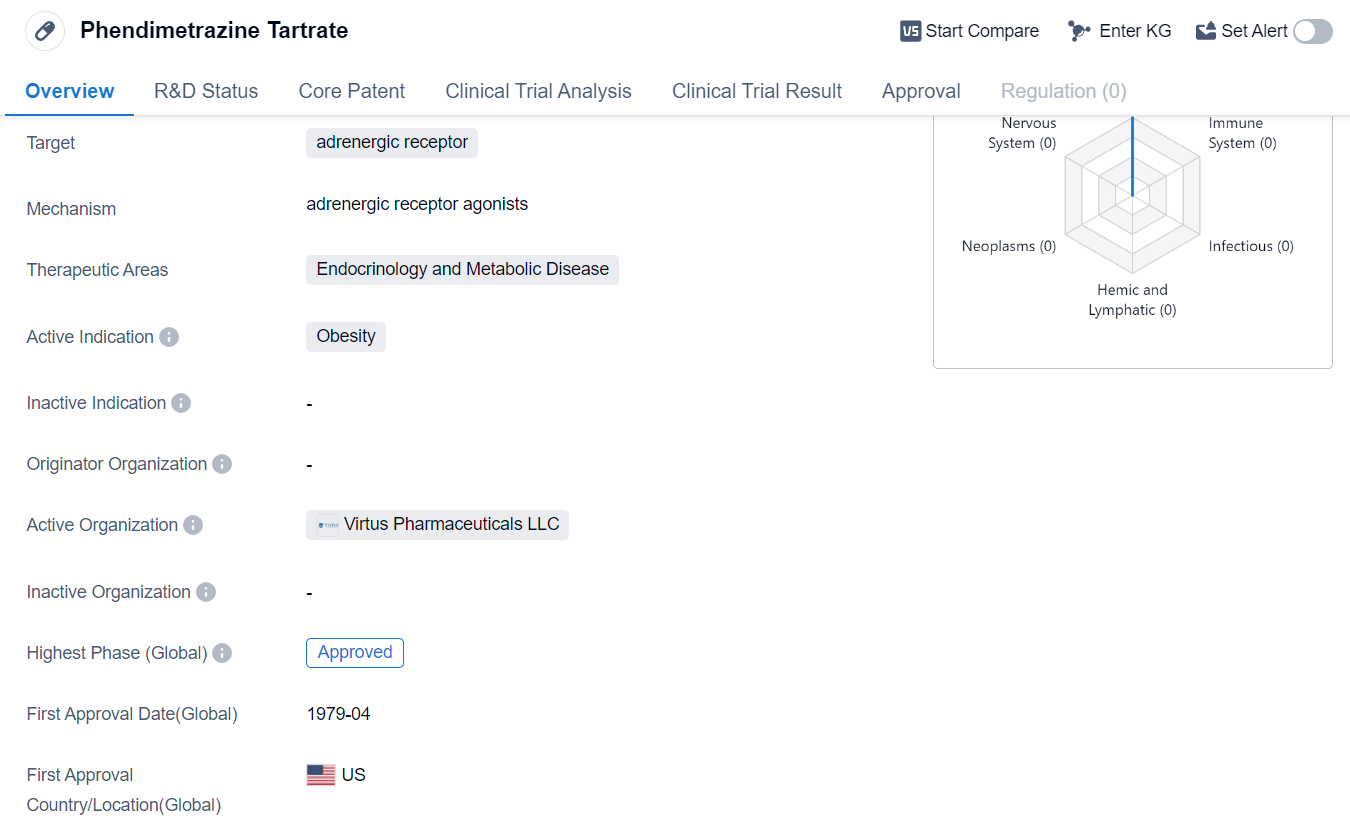Go to Clinical Trial Analysis tab
The width and height of the screenshot is (1350, 830).
pyautogui.click(x=538, y=91)
